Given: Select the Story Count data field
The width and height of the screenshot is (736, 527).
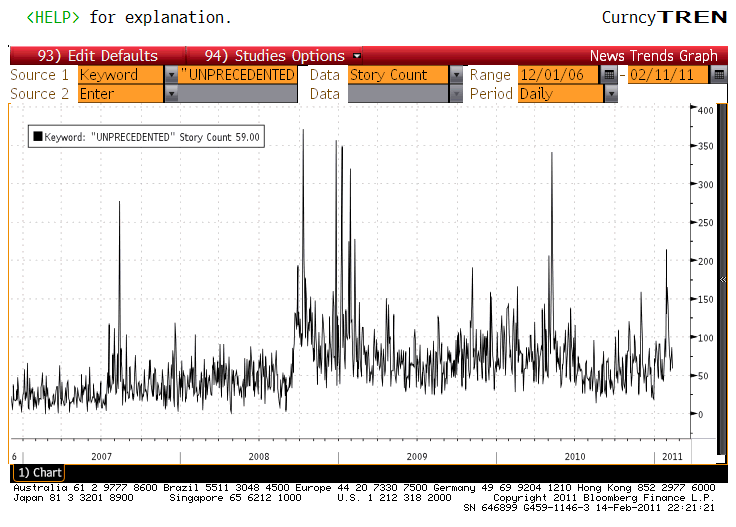Looking at the screenshot, I should [x=399, y=75].
